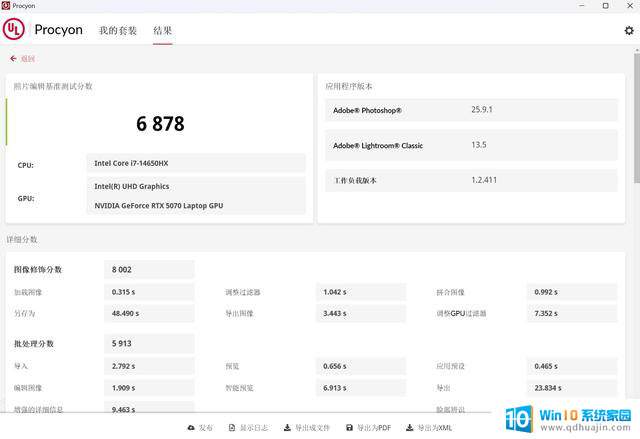Click the 详细分数 section heading

click(22, 239)
